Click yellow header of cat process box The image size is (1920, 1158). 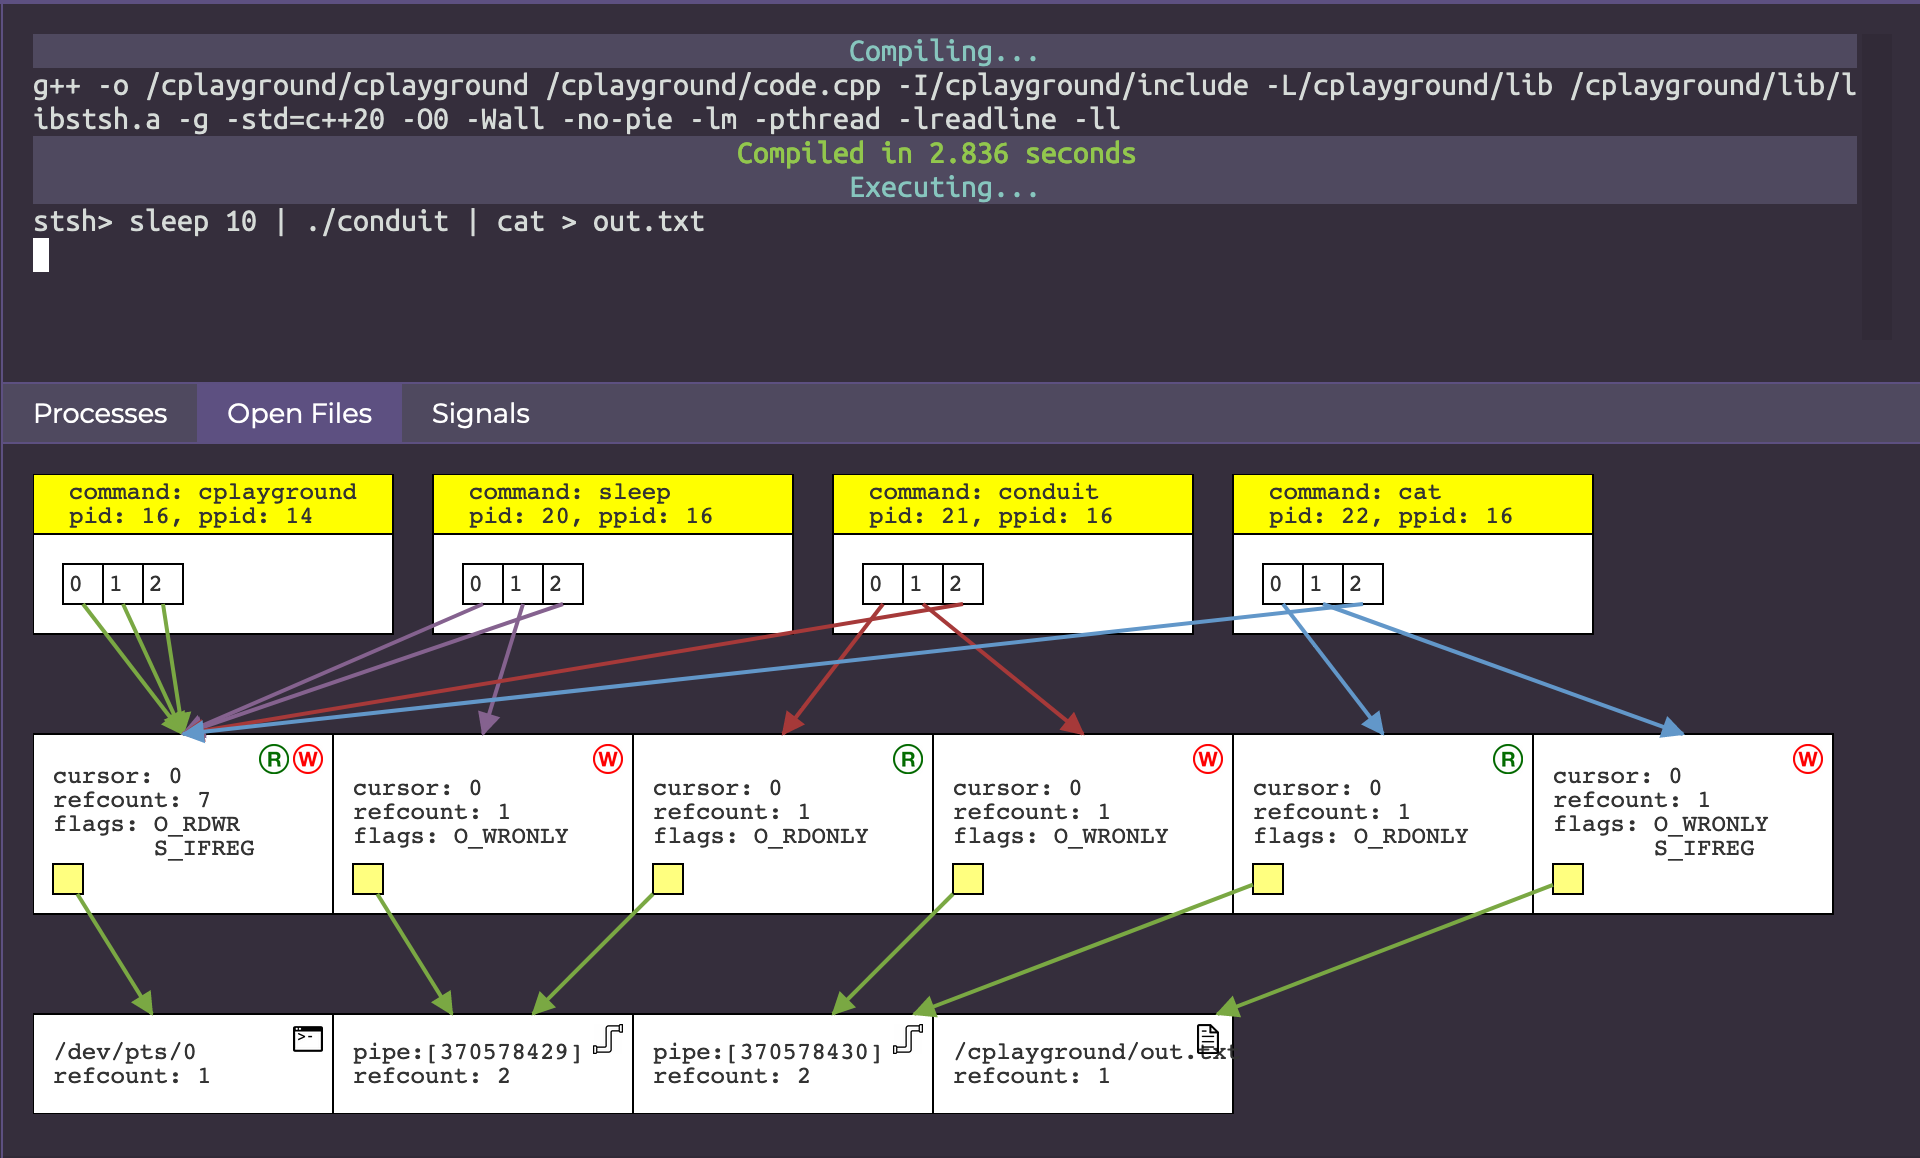[x=1412, y=504]
